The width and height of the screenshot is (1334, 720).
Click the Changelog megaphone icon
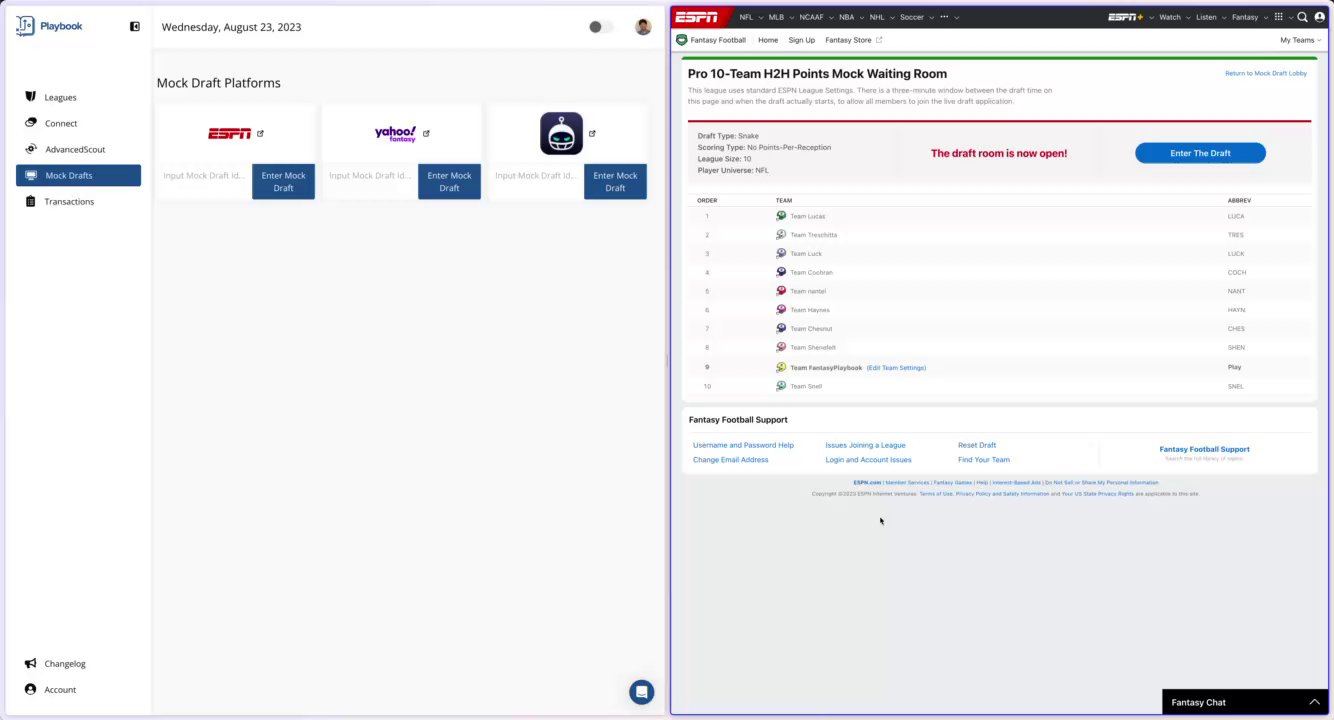click(x=31, y=663)
